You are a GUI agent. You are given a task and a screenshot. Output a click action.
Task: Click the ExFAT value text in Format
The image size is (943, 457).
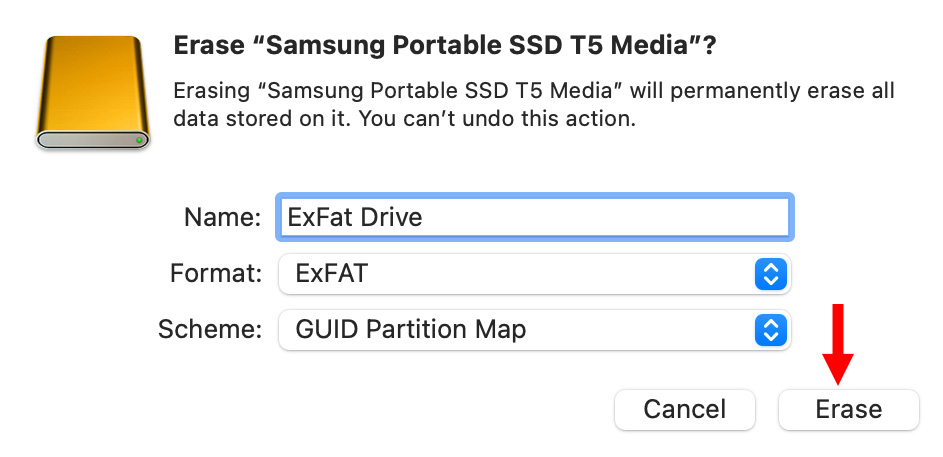[x=331, y=273]
